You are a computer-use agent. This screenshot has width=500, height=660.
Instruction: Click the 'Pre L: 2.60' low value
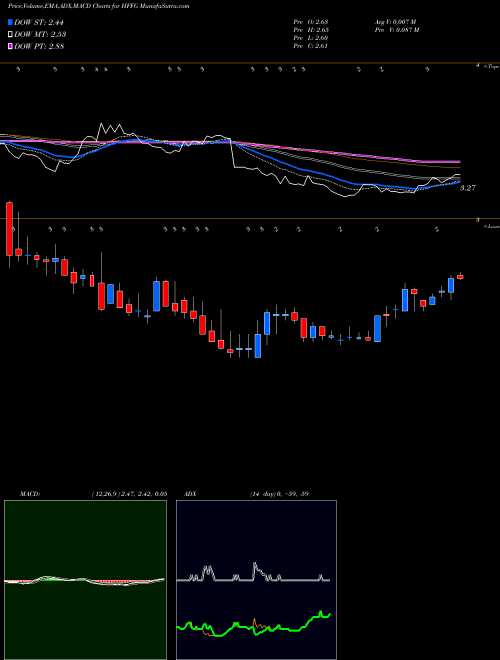pyautogui.click(x=311, y=38)
